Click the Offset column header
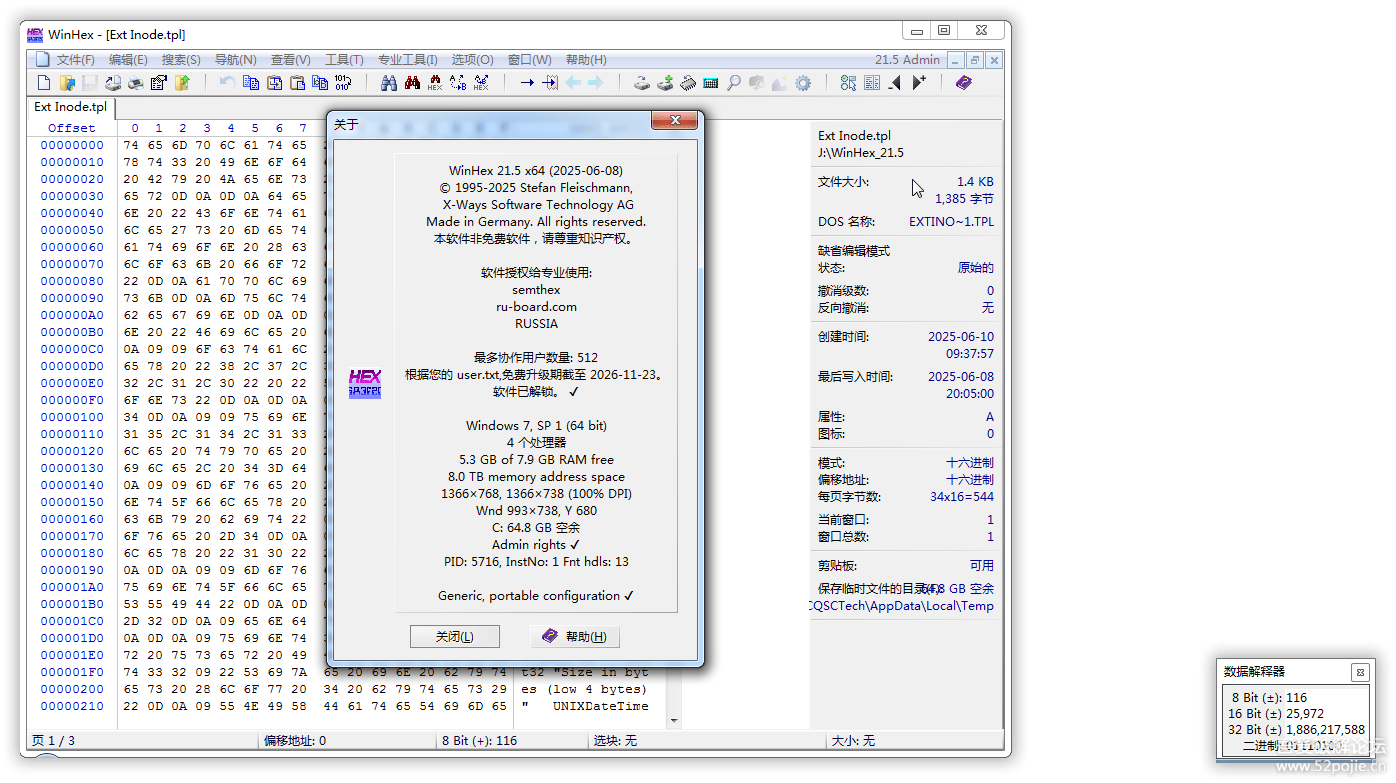 click(x=72, y=128)
